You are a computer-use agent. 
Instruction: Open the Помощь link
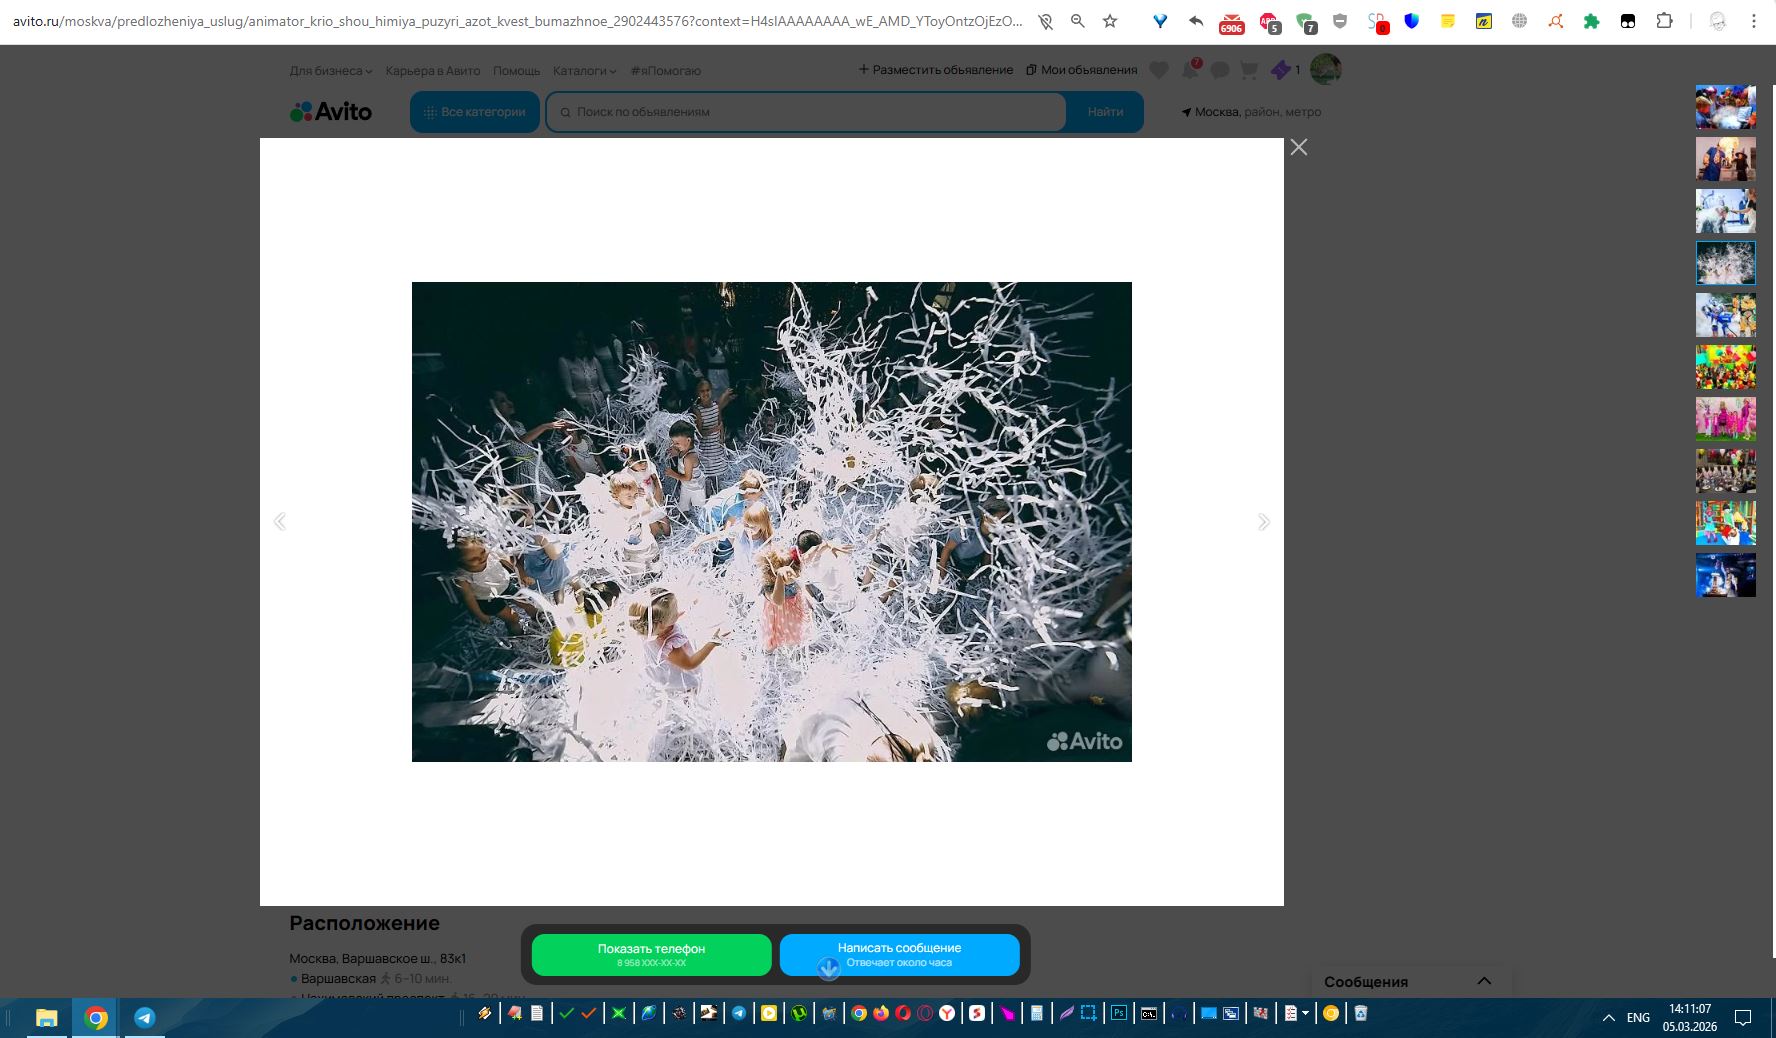point(516,71)
